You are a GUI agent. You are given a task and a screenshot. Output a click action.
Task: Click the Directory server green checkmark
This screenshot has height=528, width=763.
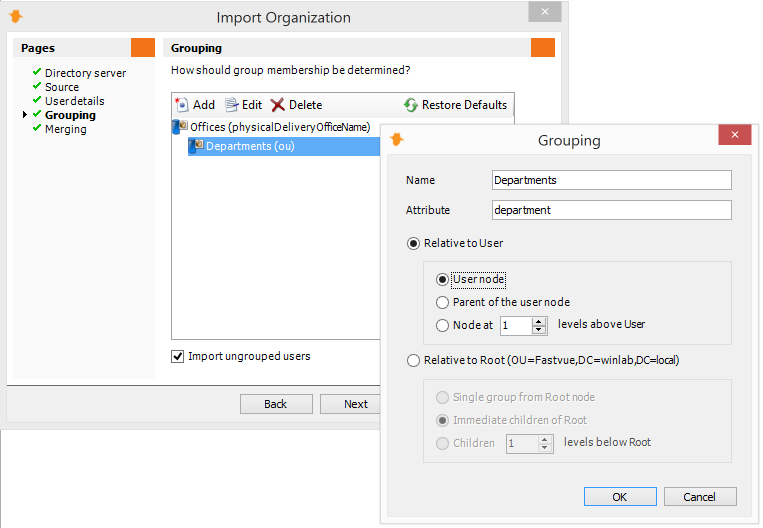(x=37, y=72)
